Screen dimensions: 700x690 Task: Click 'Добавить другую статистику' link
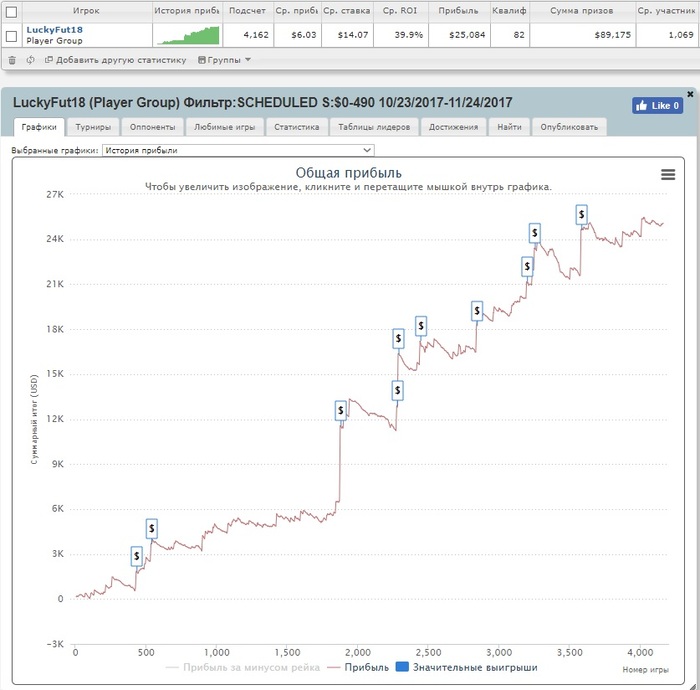(115, 60)
